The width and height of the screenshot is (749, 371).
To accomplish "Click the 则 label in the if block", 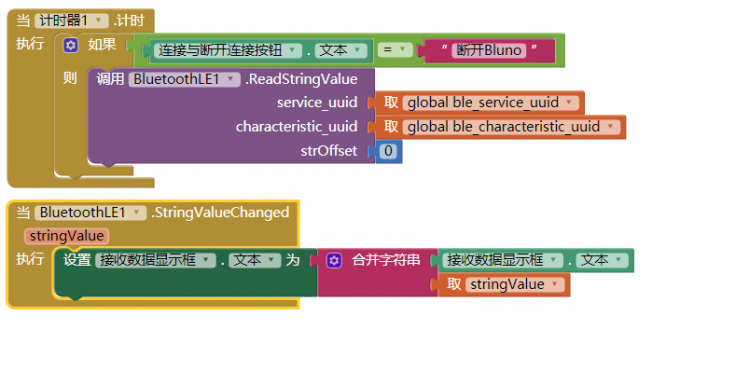I will point(70,78).
